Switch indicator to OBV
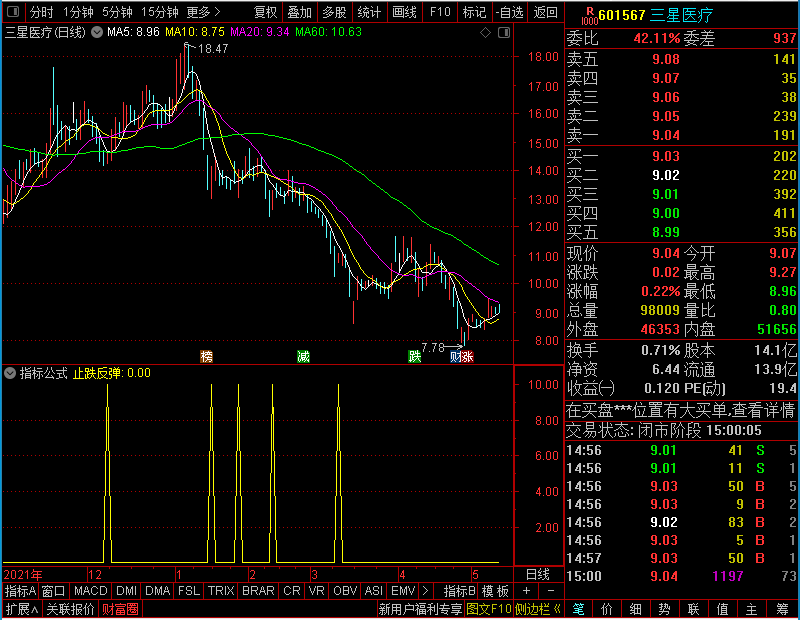800x620 pixels. click(x=345, y=591)
